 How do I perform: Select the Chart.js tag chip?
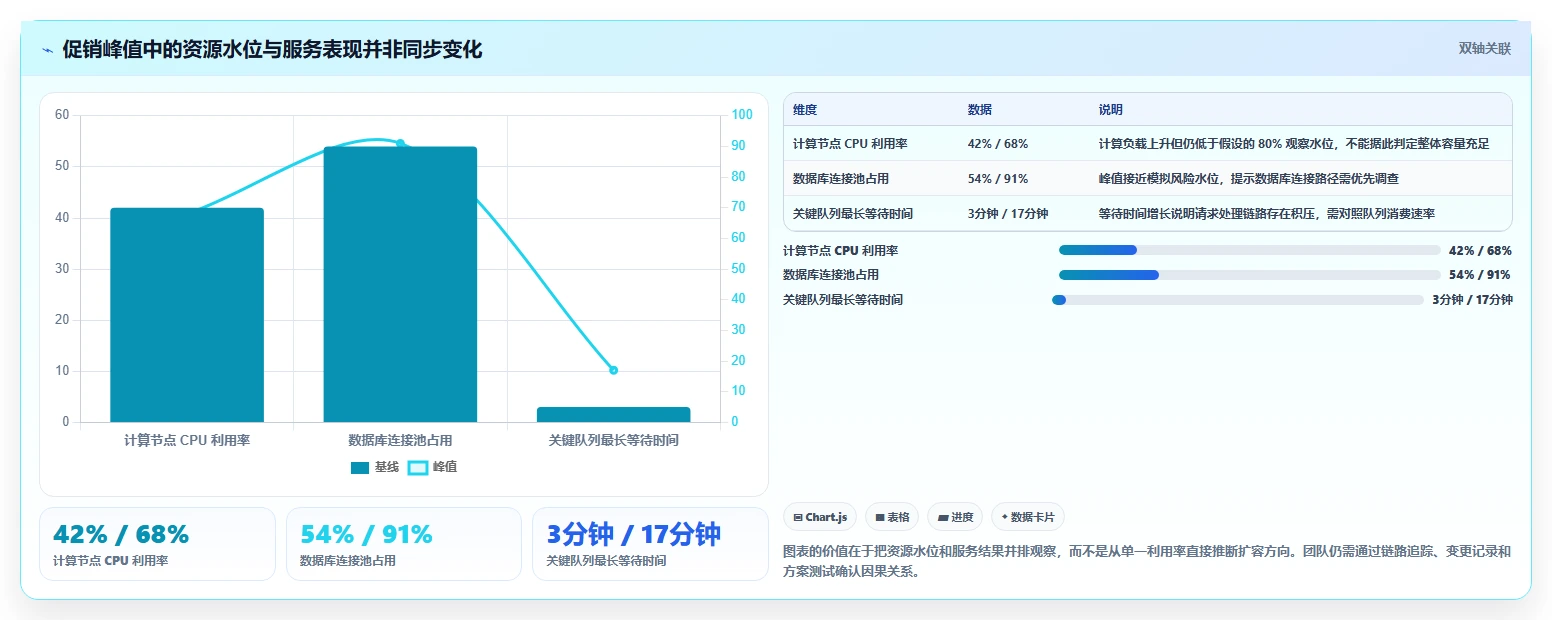point(820,517)
